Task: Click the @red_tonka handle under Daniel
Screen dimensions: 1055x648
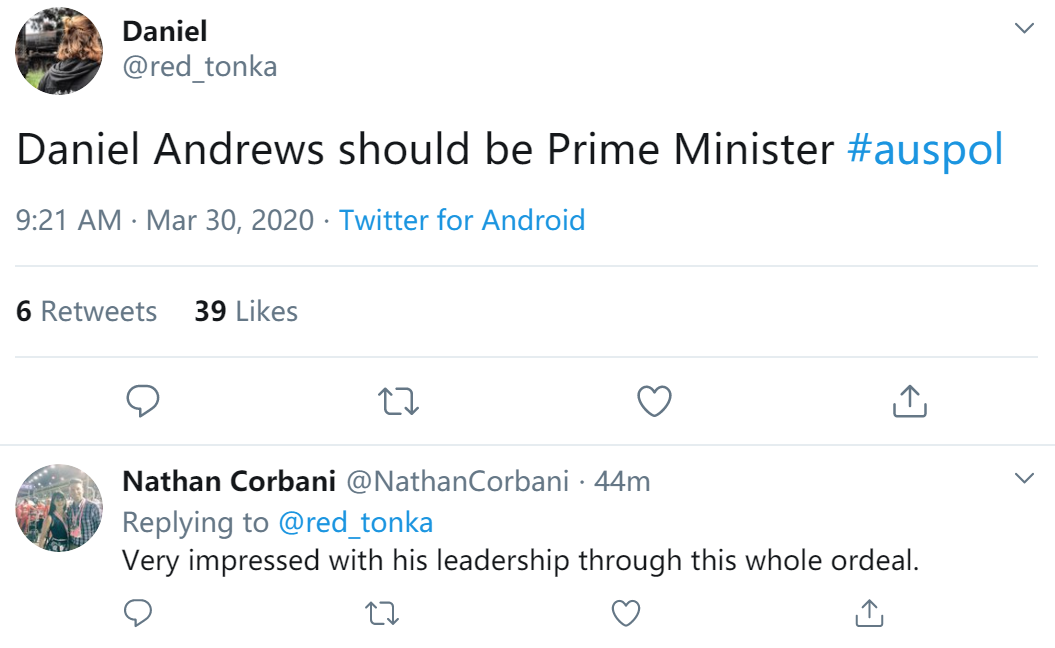Action: [199, 66]
